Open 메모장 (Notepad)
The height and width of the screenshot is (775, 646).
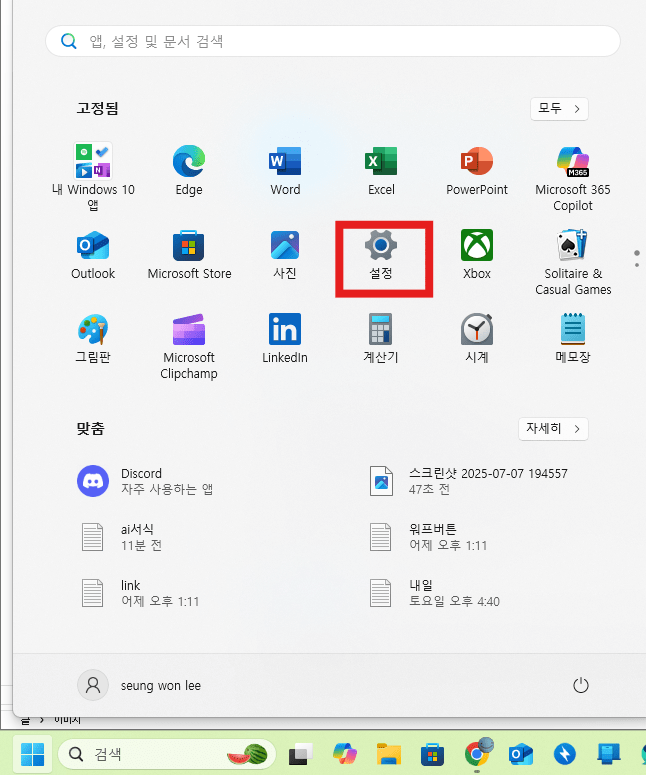pyautogui.click(x=573, y=339)
